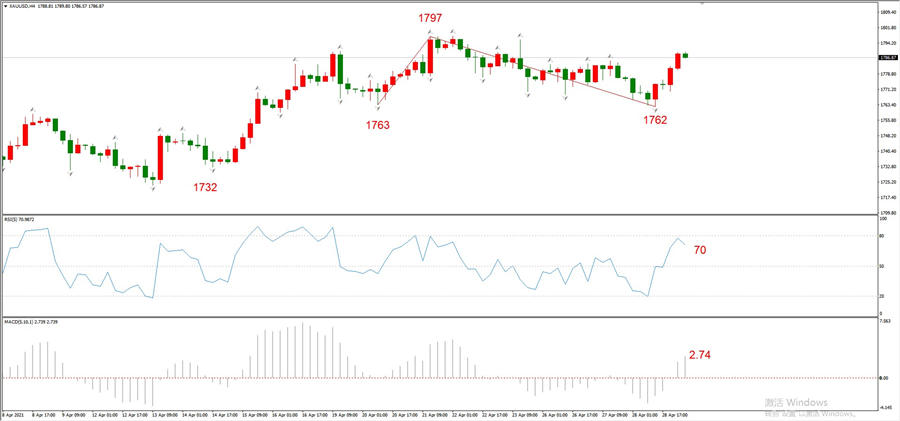Click the 9 Apr 09:00 time label
The height and width of the screenshot is (421, 900).
coord(73,415)
